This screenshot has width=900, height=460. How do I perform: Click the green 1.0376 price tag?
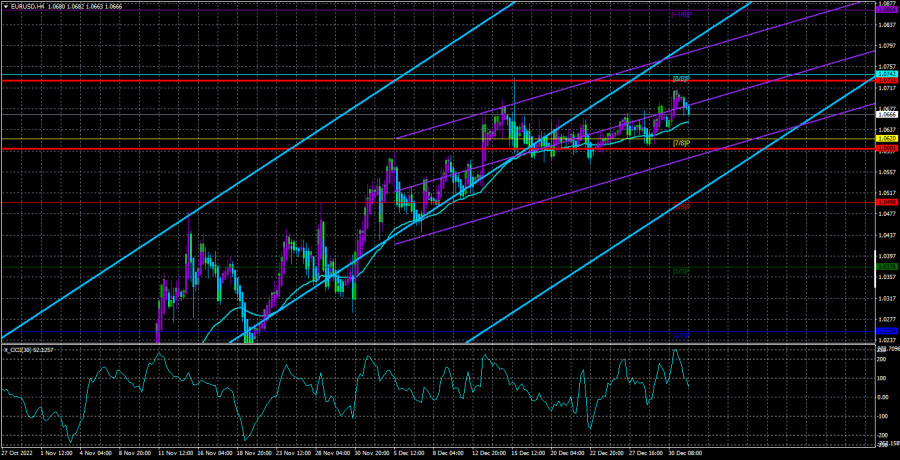point(887,267)
